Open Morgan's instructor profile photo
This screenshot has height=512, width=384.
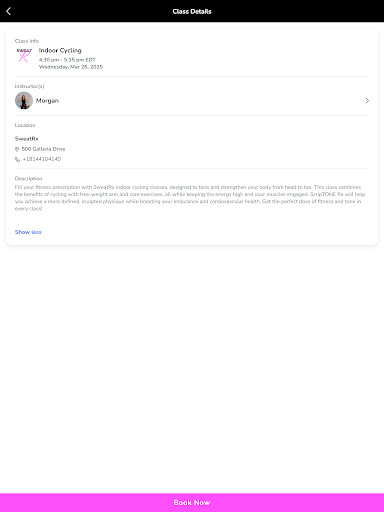pyautogui.click(x=24, y=100)
